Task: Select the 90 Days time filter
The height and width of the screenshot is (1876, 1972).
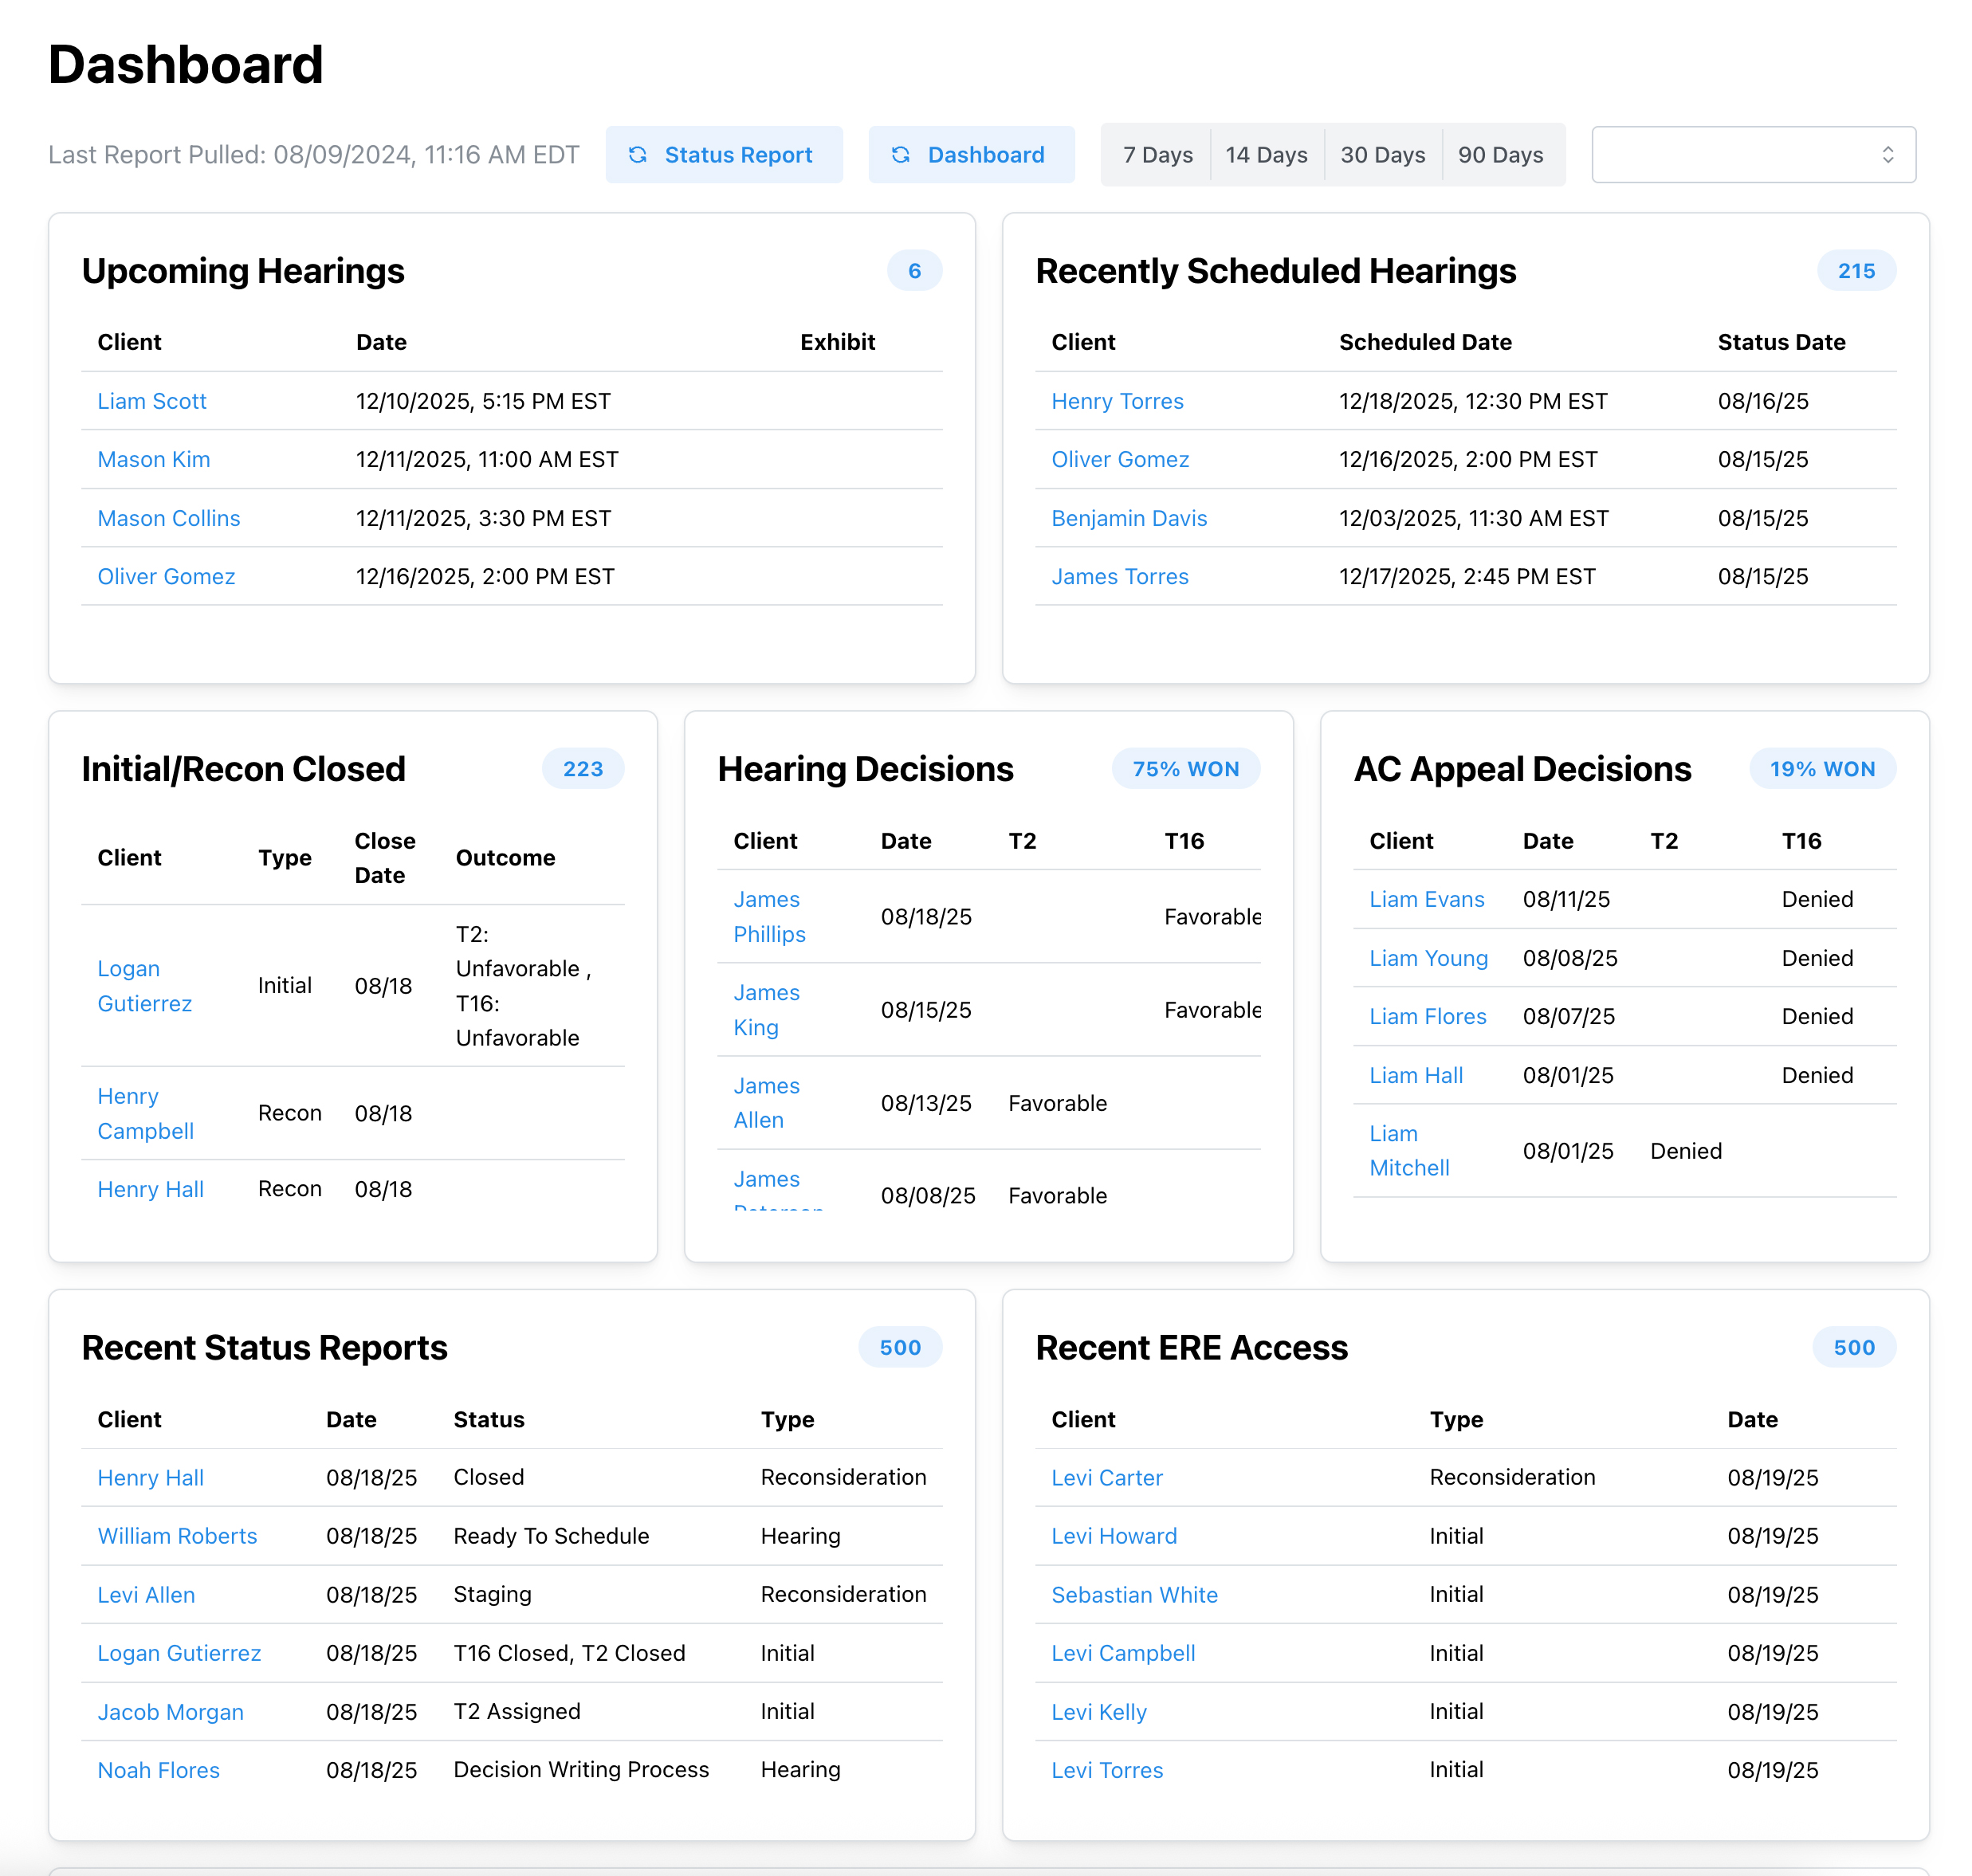Action: pyautogui.click(x=1501, y=154)
